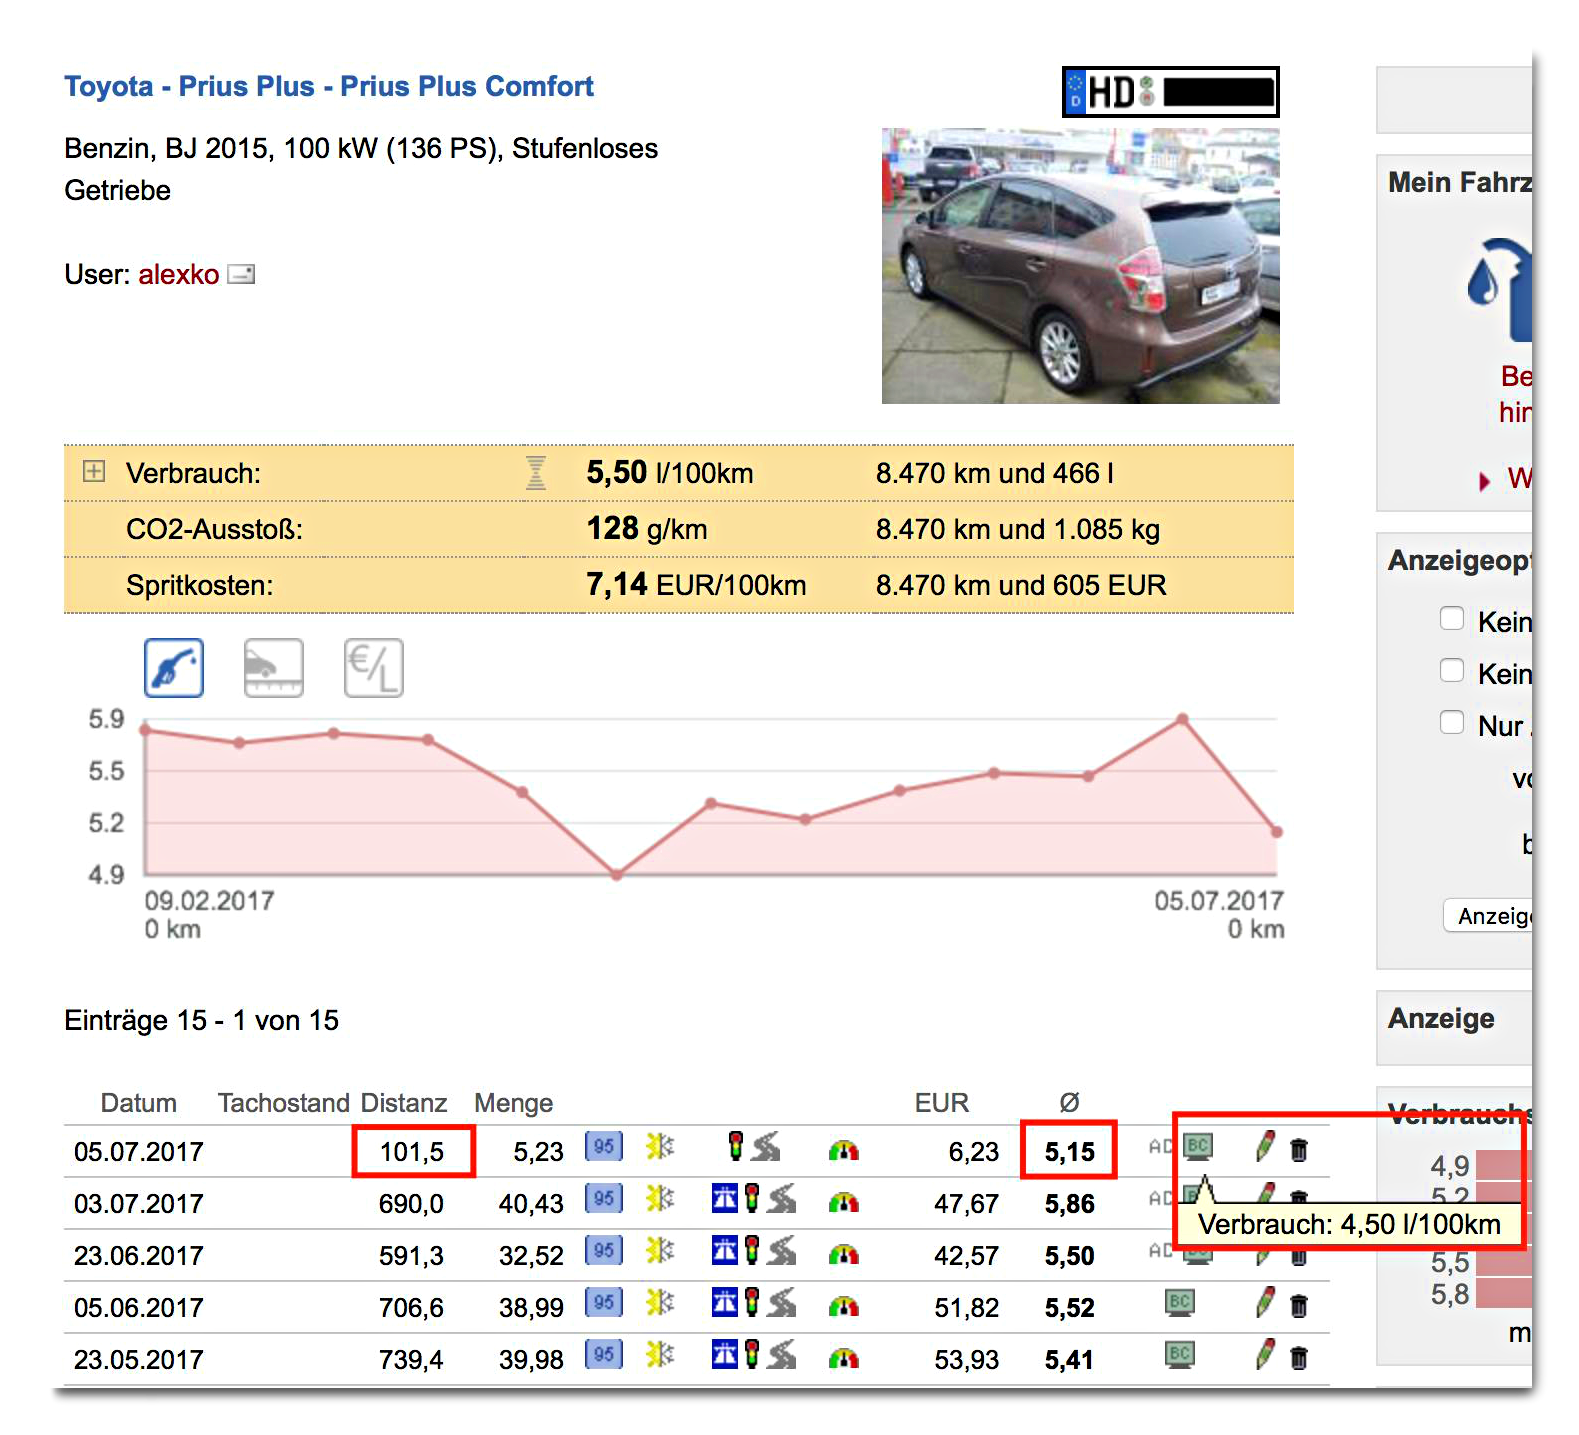Edit the 05.07.2017 entry with pencil icon
This screenshot has width=1579, height=1435.
coord(1265,1146)
